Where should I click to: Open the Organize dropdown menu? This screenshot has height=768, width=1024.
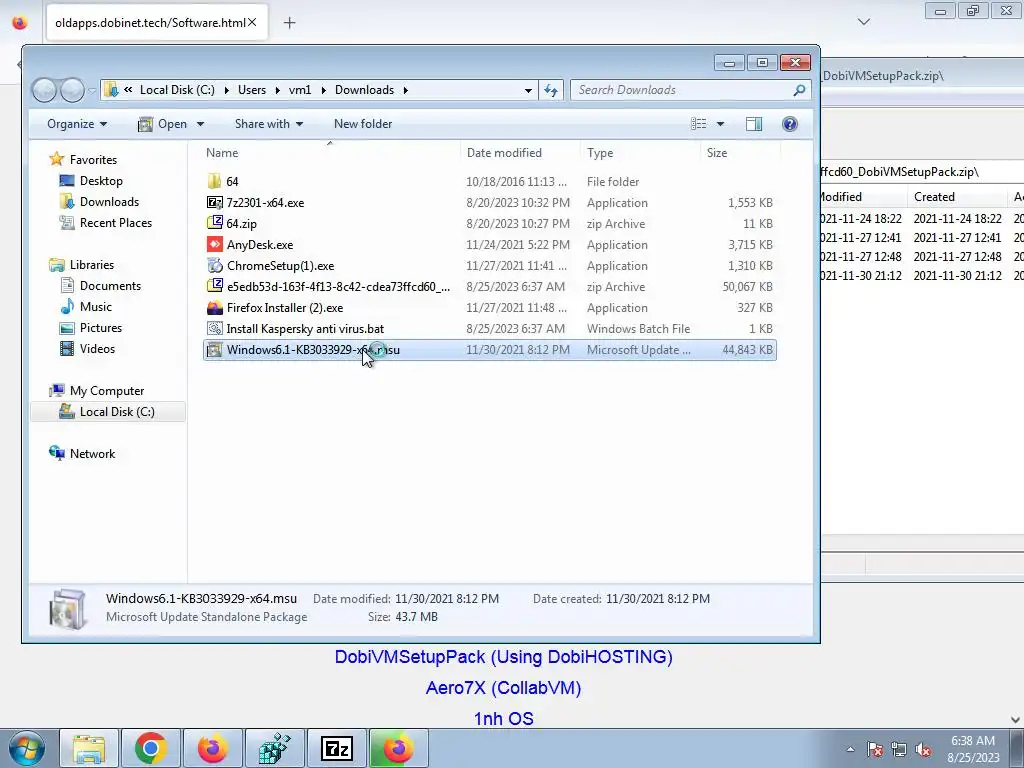click(77, 123)
